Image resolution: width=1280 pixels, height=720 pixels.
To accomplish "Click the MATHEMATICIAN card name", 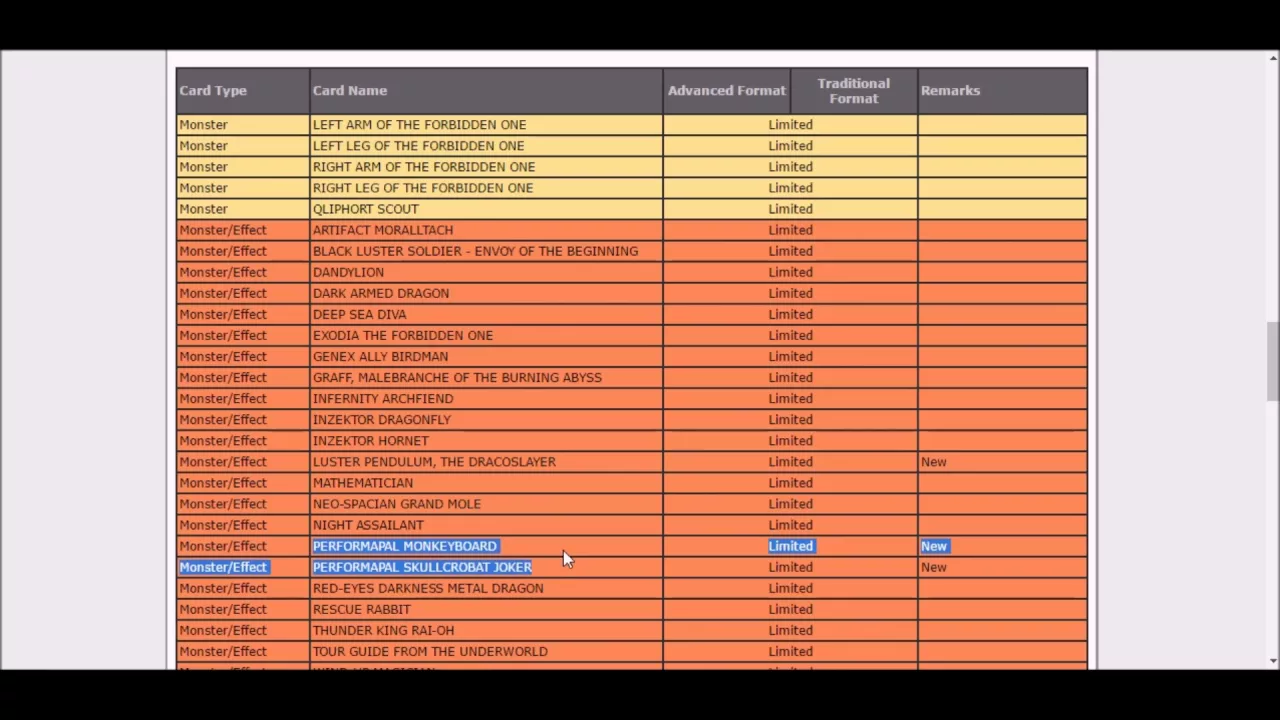I will click(x=363, y=483).
